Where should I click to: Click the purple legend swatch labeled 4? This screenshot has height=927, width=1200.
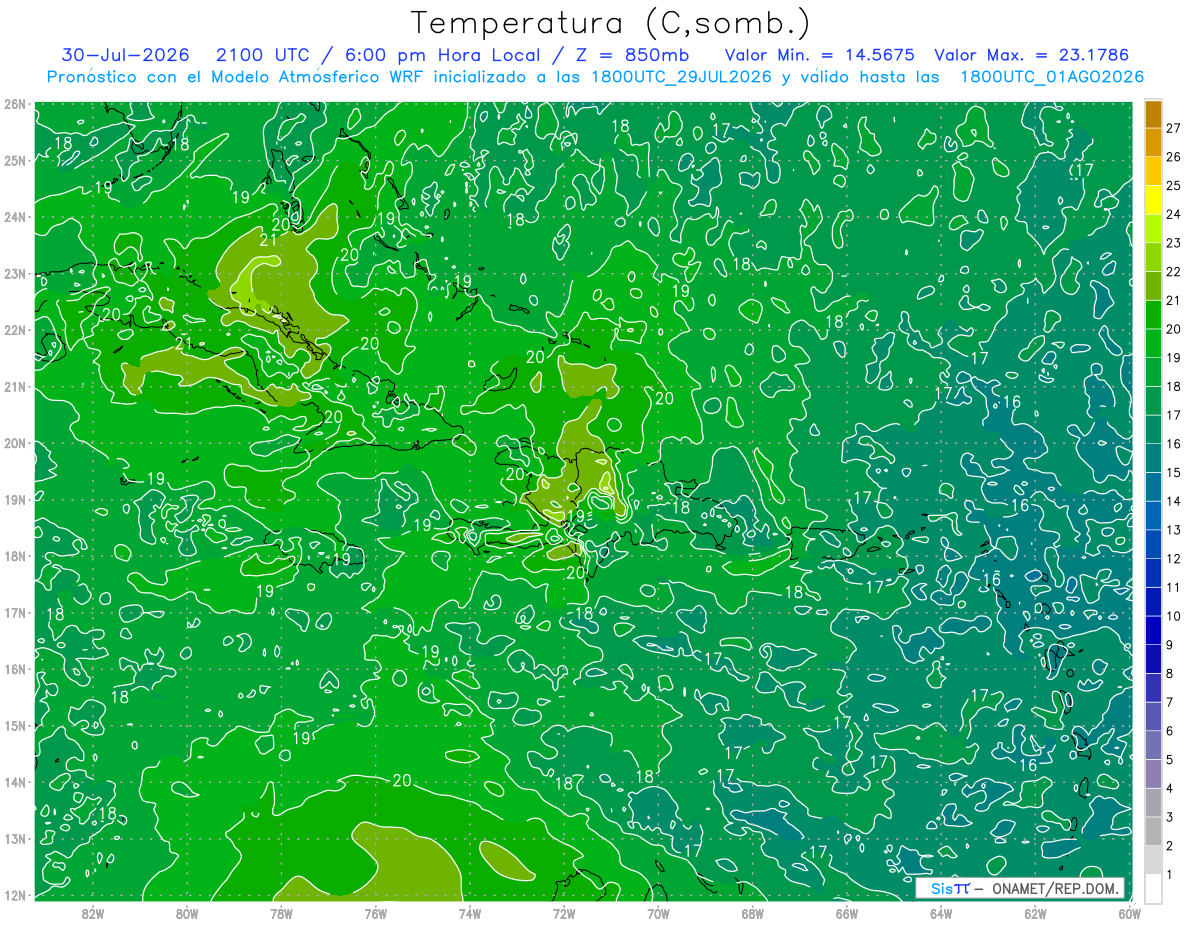pyautogui.click(x=1153, y=774)
